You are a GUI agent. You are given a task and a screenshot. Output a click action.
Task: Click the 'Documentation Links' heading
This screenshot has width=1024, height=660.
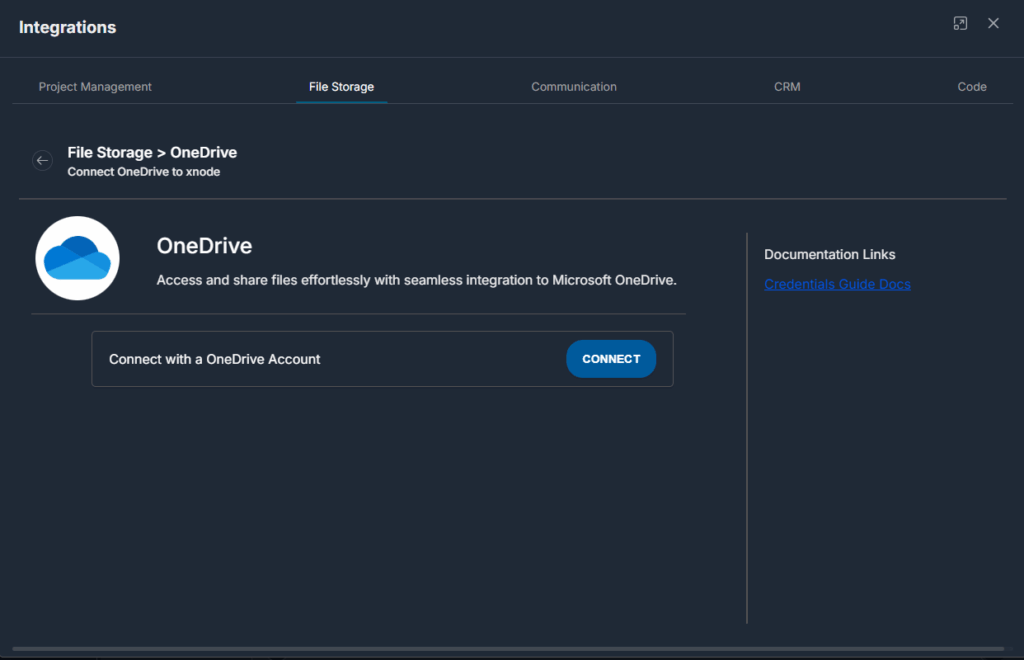[x=829, y=255]
